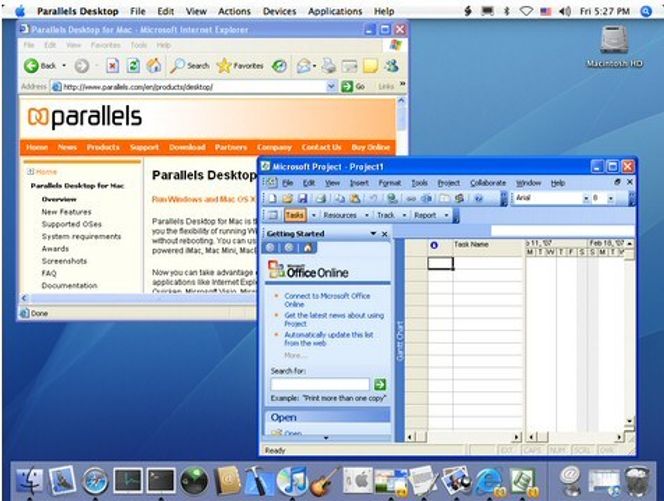This screenshot has width=664, height=501.
Task: Click the Task Name column header
Action: 488,248
